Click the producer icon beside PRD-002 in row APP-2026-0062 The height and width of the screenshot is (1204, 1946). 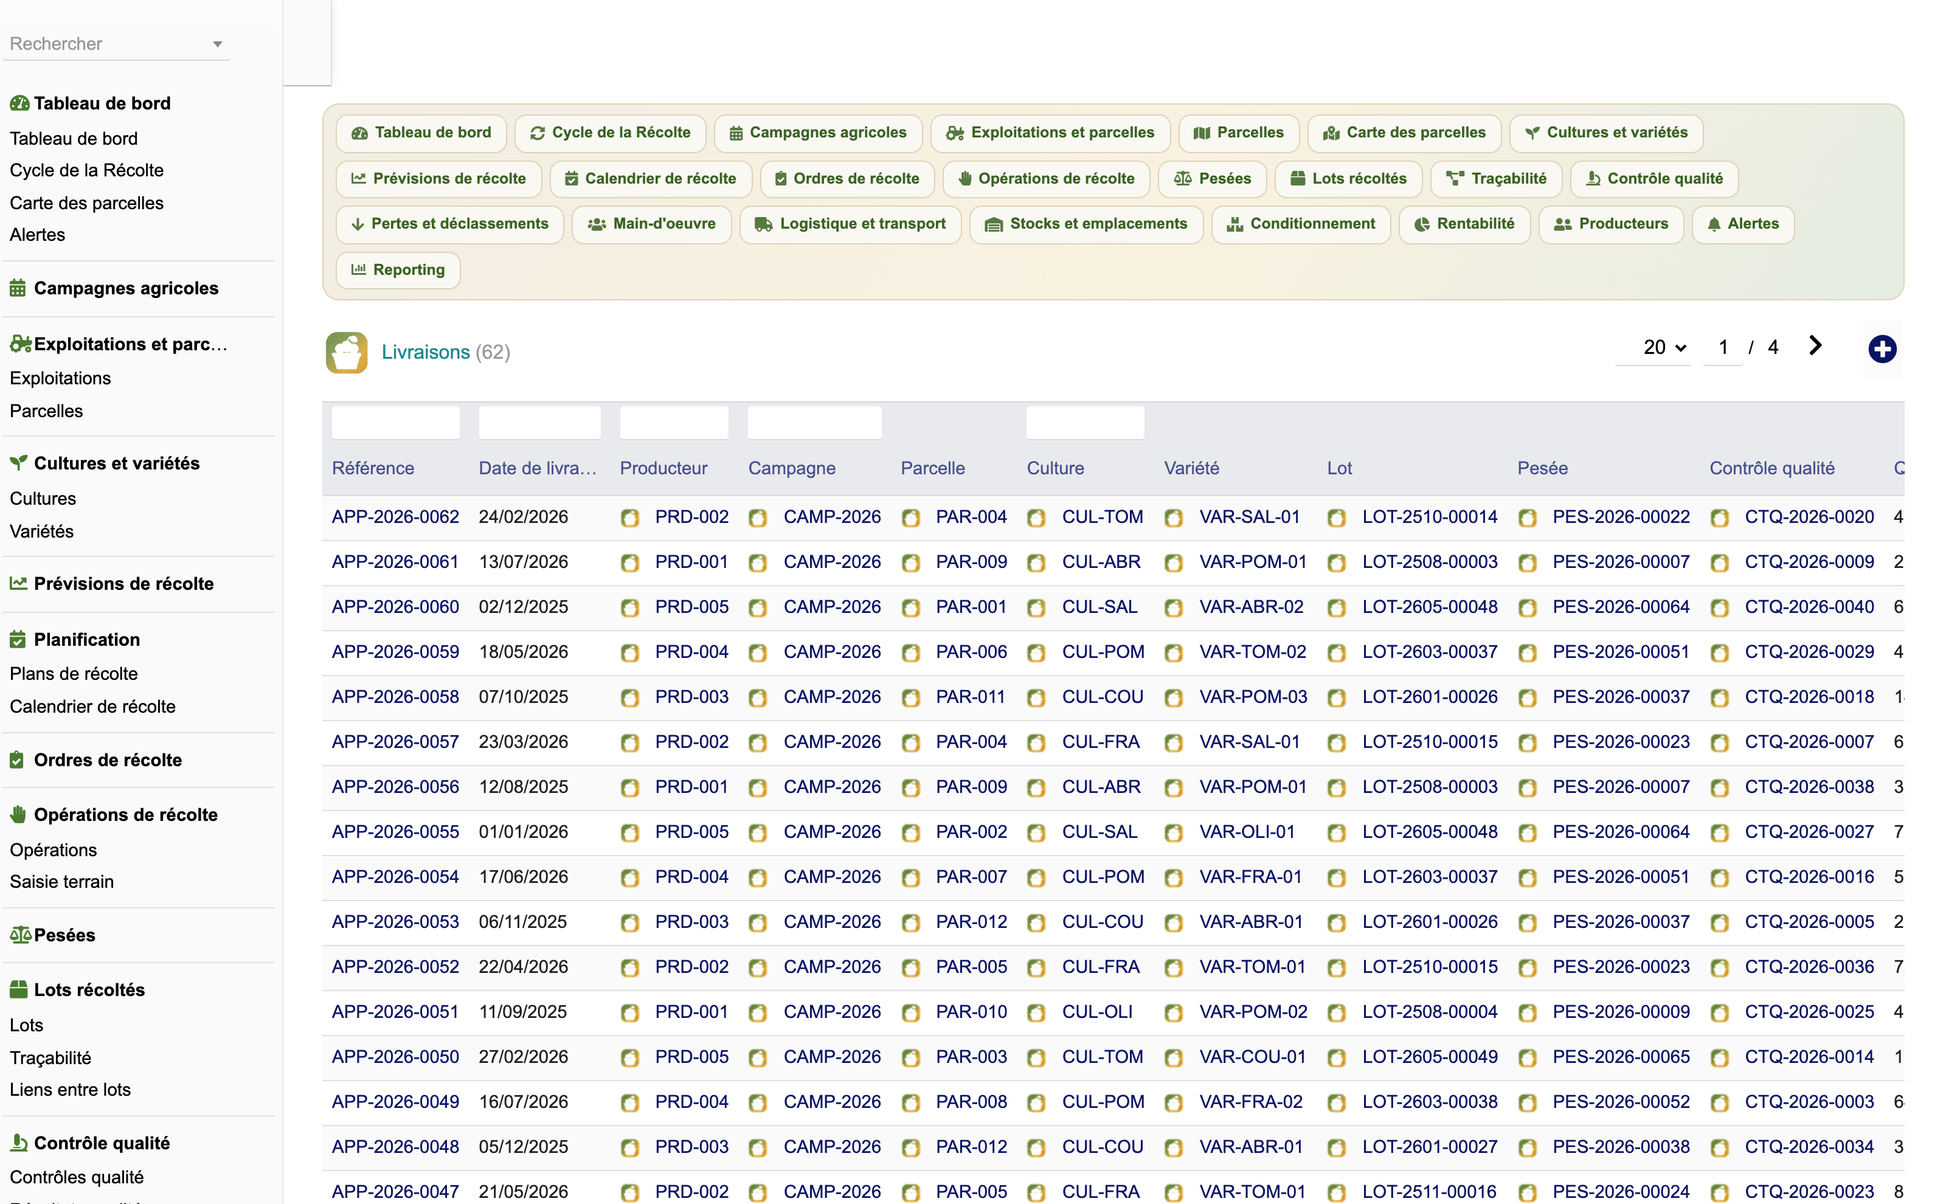[630, 517]
